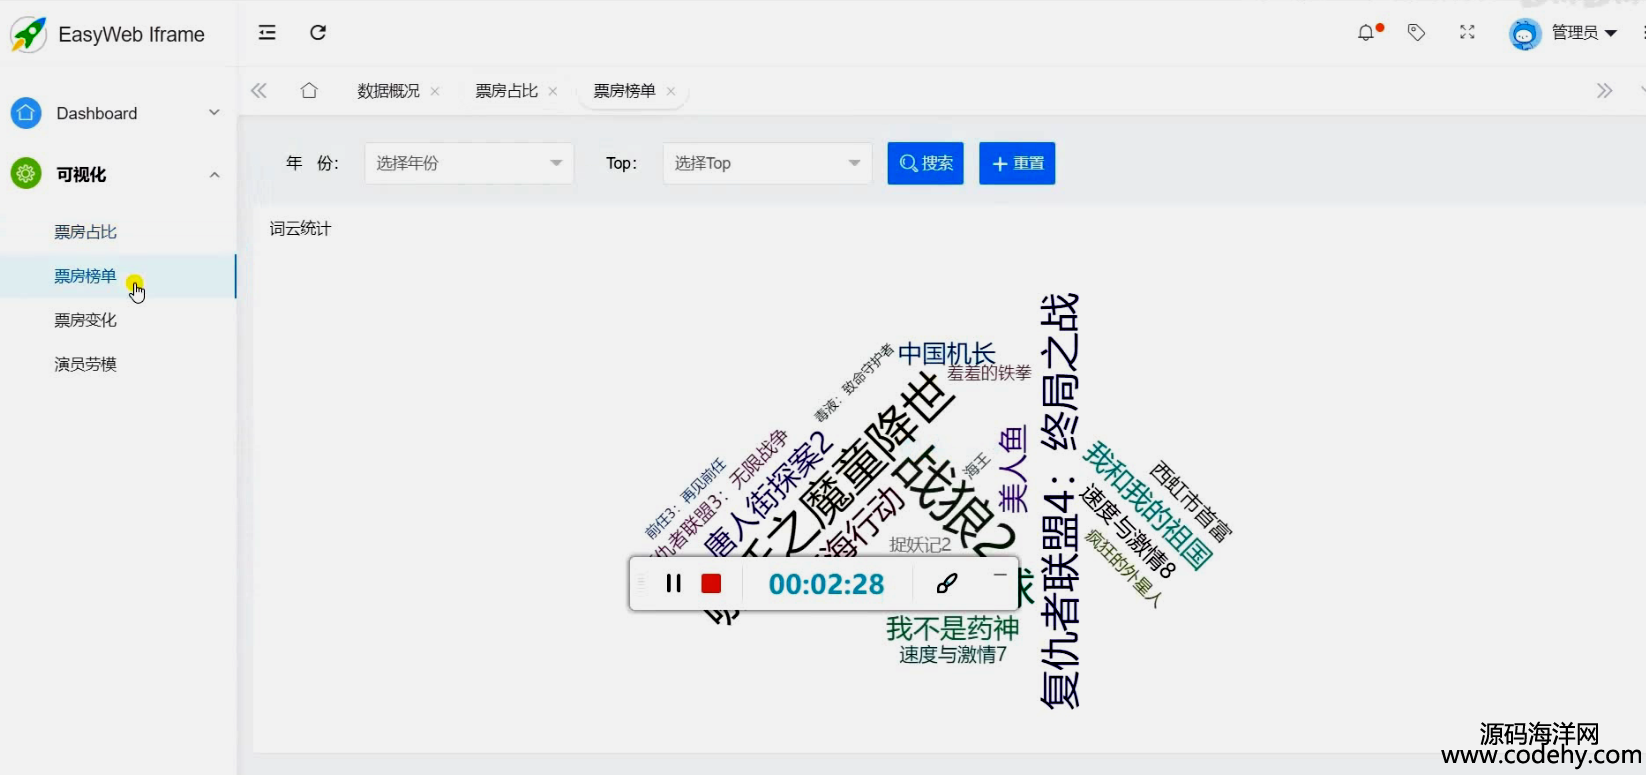Close the 数据概况 tab
The height and width of the screenshot is (775, 1646).
[x=435, y=91]
